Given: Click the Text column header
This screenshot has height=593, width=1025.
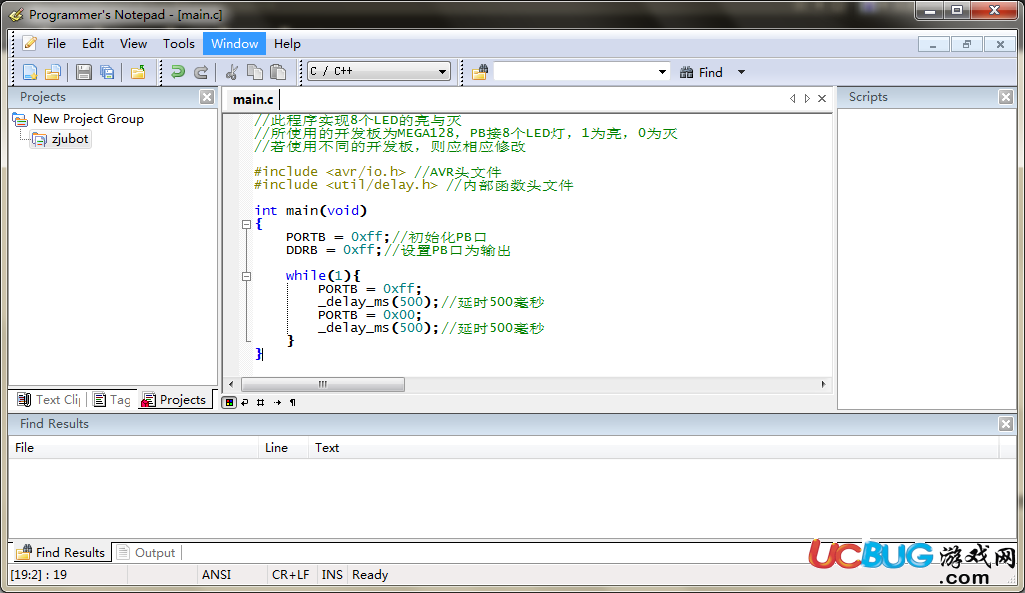Looking at the screenshot, I should coord(653,448).
